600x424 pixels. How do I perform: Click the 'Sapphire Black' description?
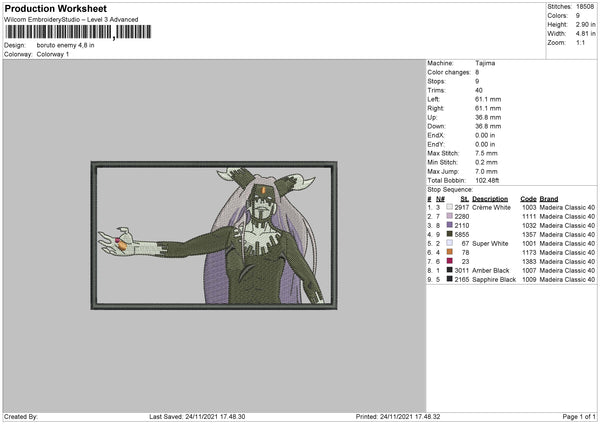tap(494, 279)
